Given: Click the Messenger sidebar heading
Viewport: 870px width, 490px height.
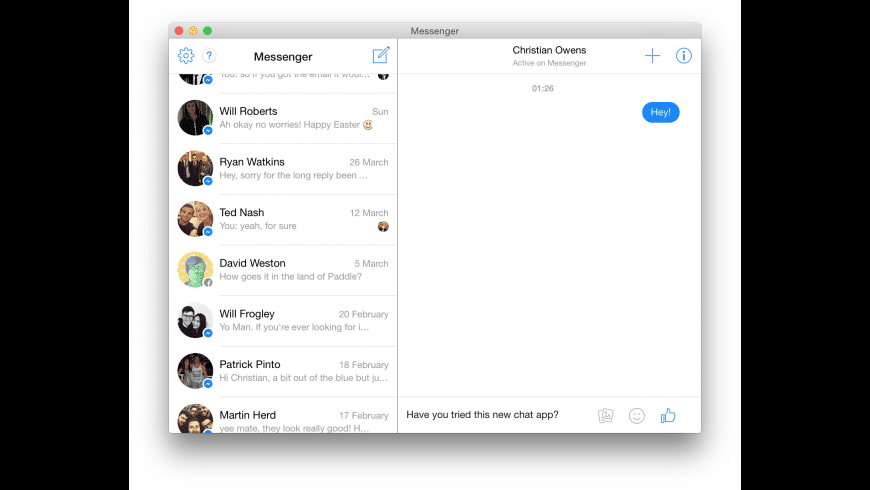Looking at the screenshot, I should tap(283, 57).
